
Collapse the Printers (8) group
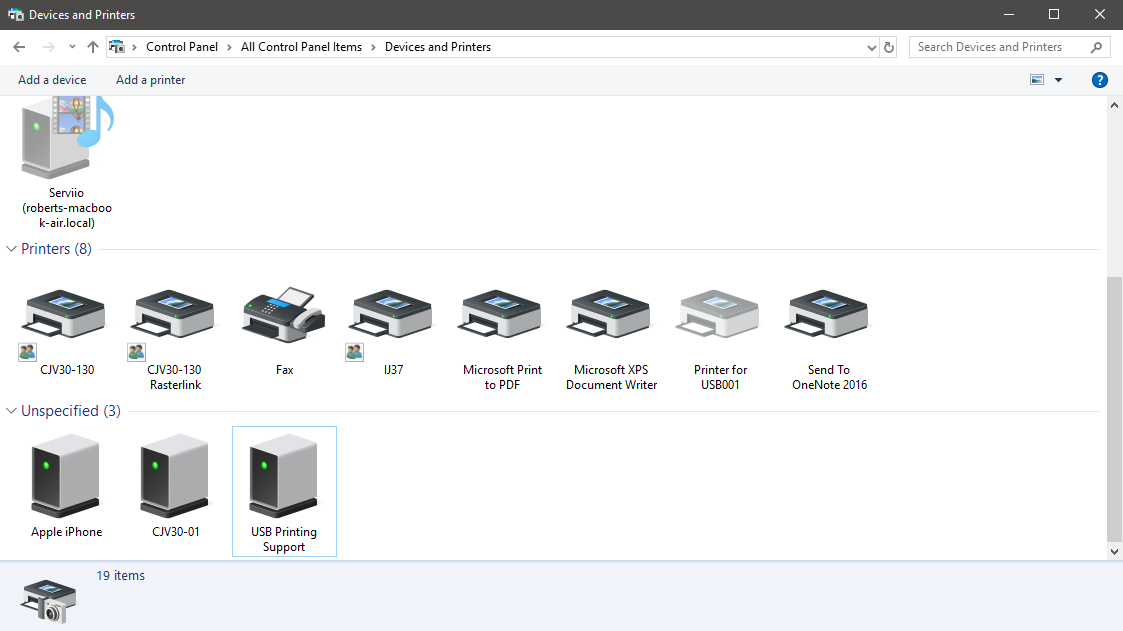pos(11,249)
